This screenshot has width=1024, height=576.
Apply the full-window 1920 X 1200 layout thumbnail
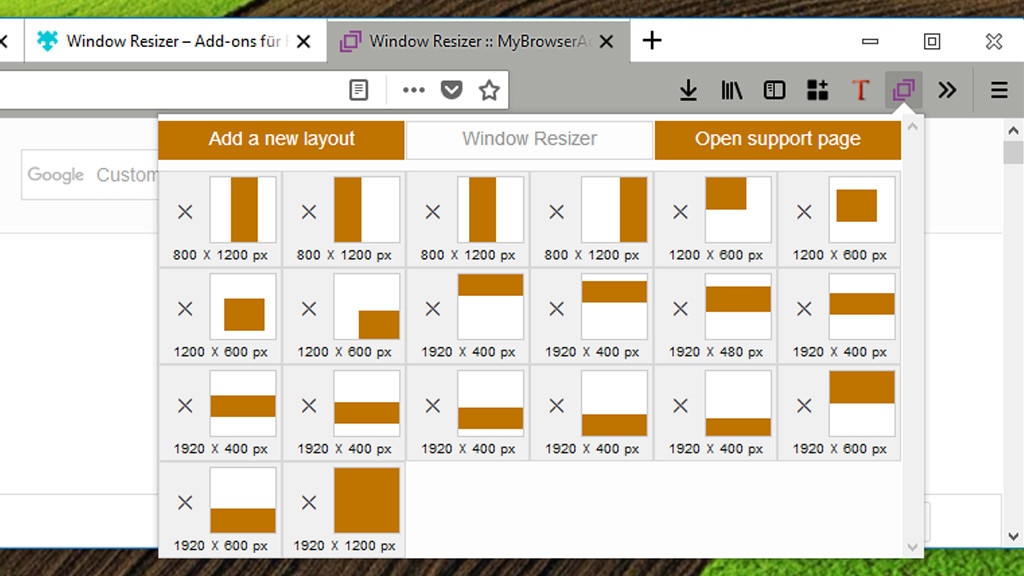click(x=366, y=500)
